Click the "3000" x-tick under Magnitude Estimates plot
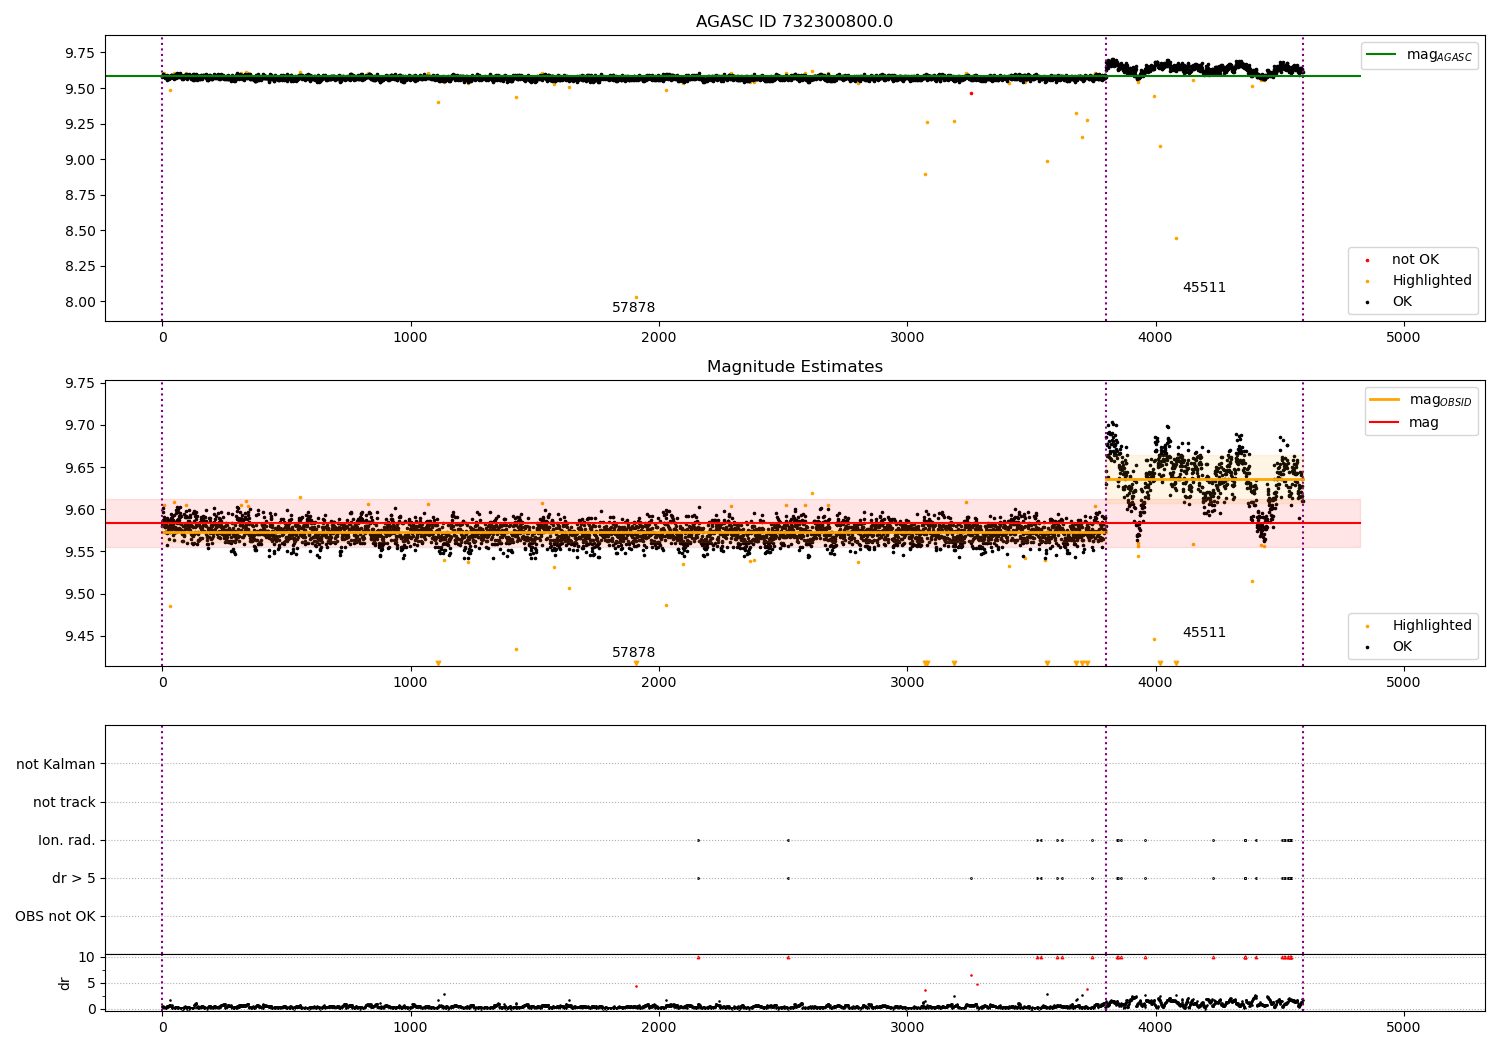This screenshot has height=1050, width=1500. click(x=907, y=683)
